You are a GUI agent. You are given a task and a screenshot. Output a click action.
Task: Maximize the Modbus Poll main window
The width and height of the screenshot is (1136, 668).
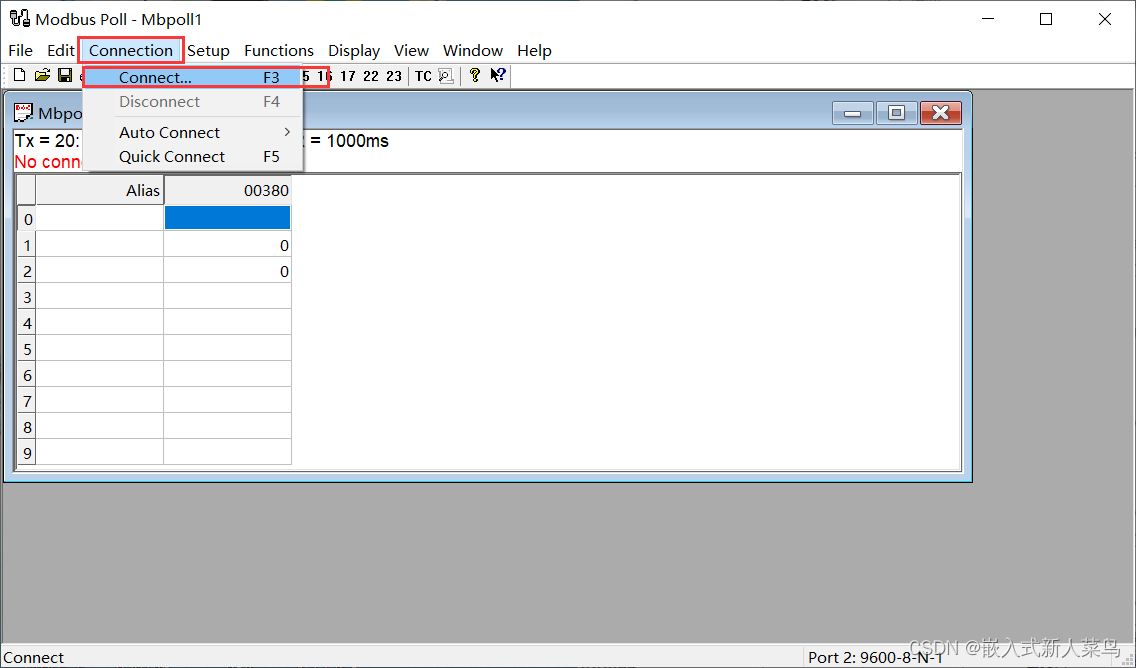(x=1046, y=19)
